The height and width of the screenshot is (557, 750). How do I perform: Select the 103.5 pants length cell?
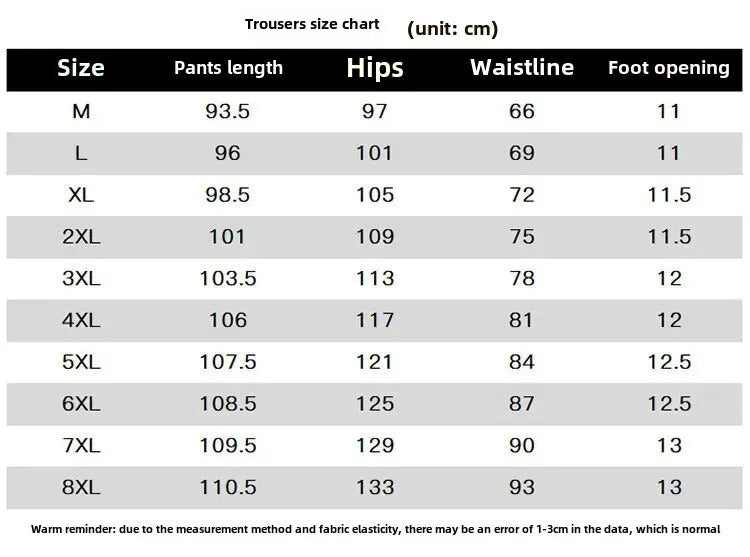(x=228, y=279)
